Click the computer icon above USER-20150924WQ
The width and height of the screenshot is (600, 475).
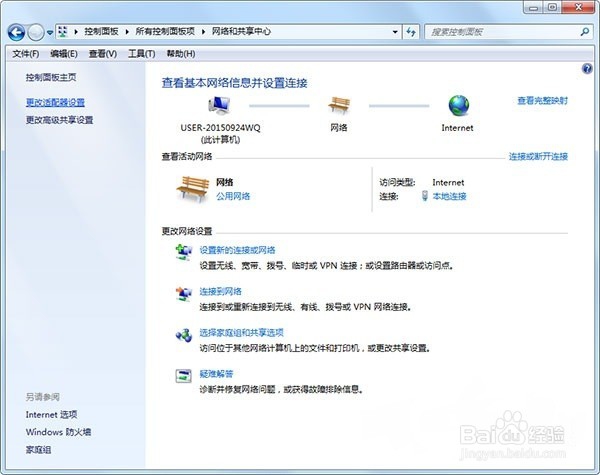pyautogui.click(x=219, y=105)
